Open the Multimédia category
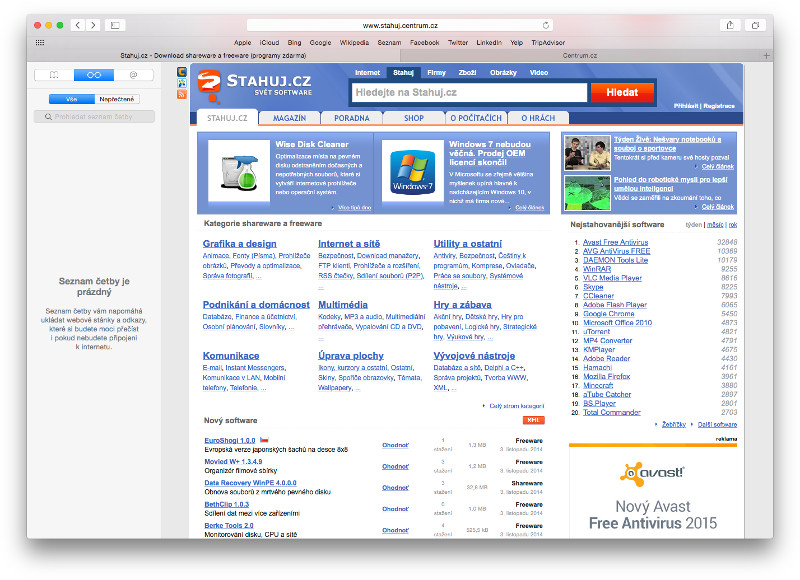 tap(343, 305)
